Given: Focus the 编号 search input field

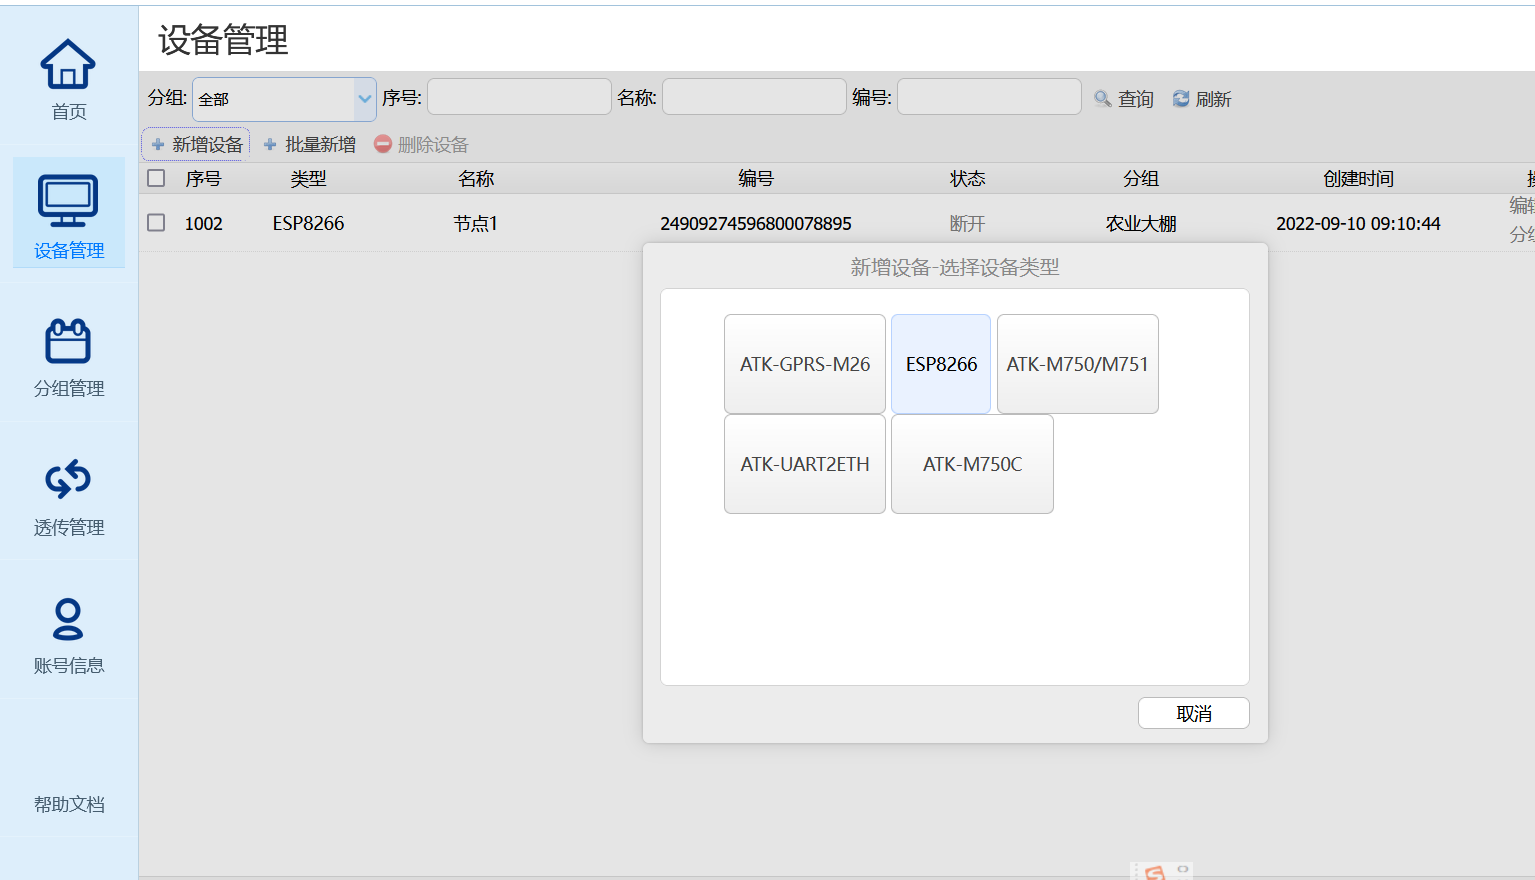Looking at the screenshot, I should pyautogui.click(x=989, y=97).
